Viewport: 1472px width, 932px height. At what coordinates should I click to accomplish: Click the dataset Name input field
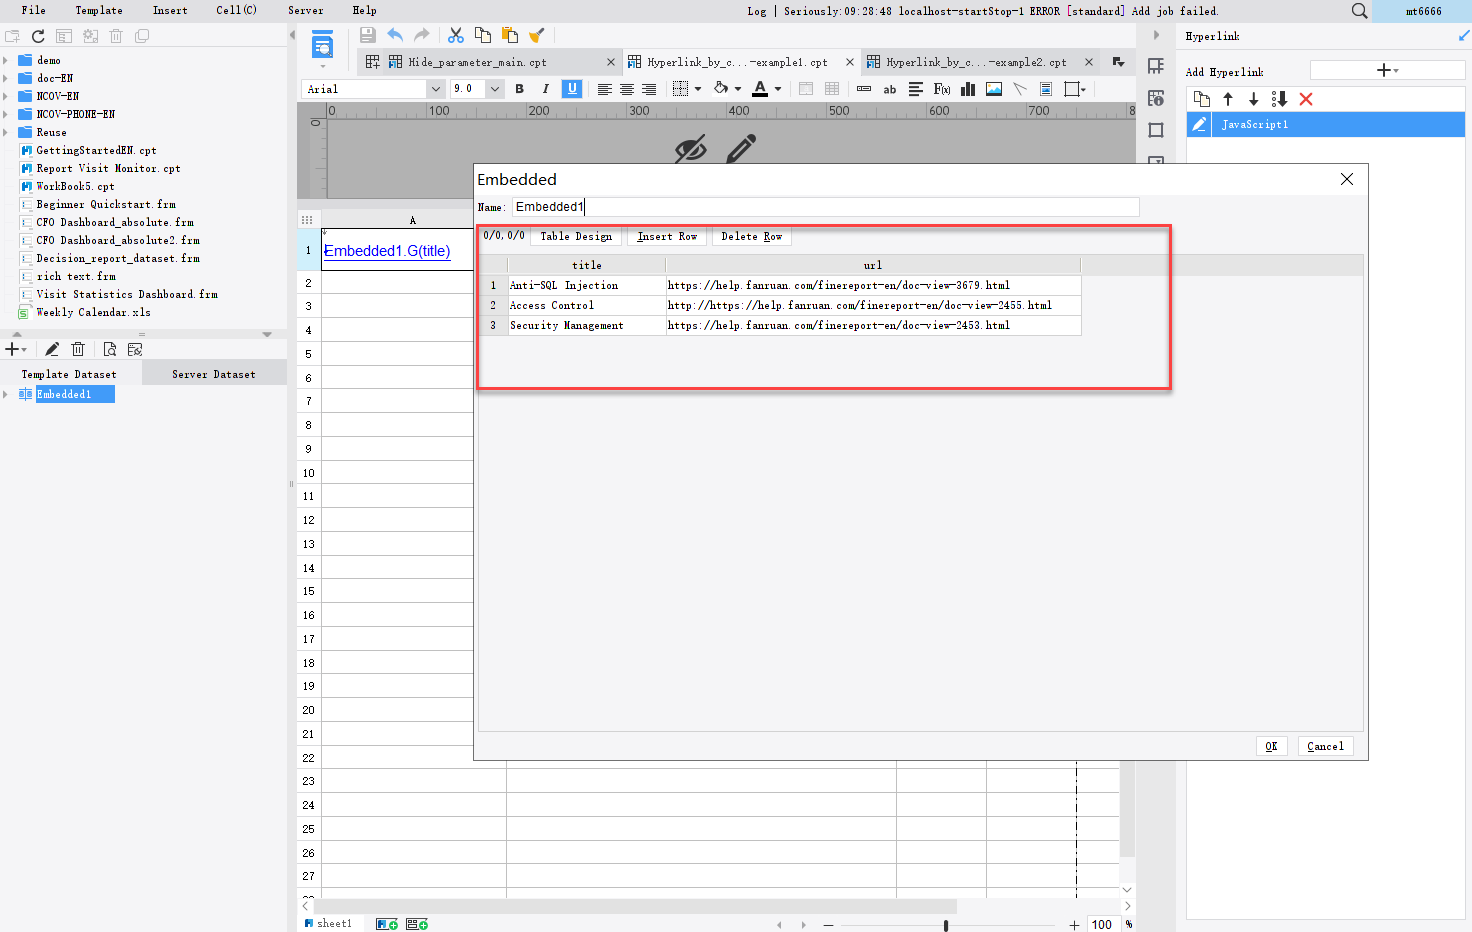(825, 207)
